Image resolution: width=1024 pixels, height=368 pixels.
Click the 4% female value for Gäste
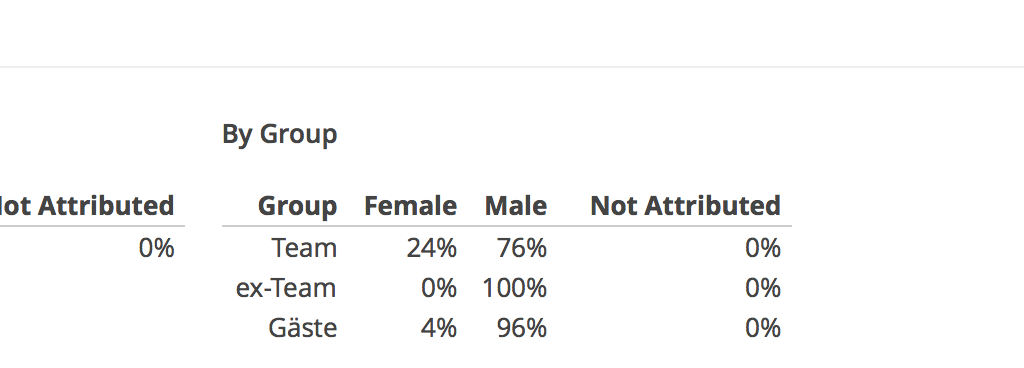(439, 328)
